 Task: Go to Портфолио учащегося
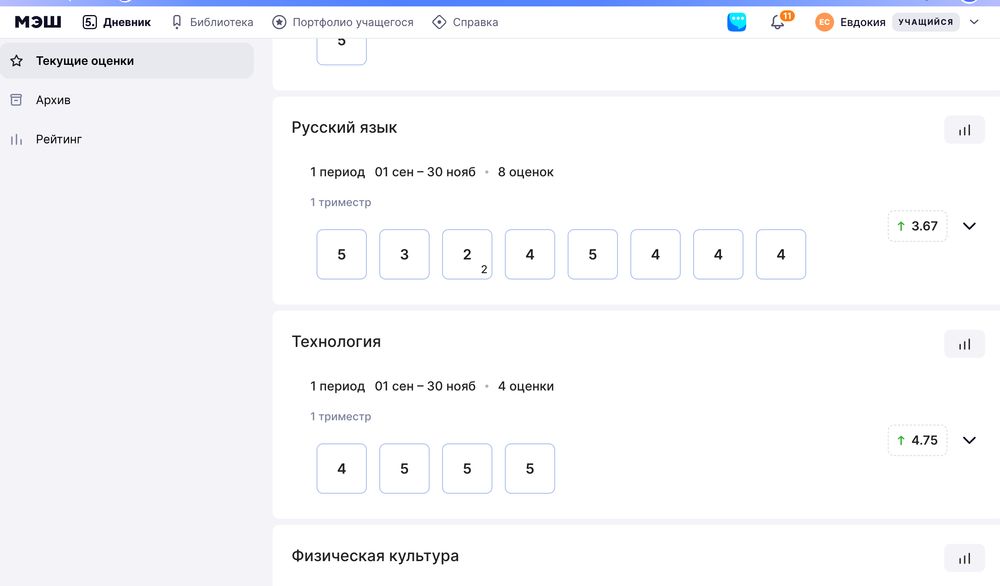pos(342,22)
